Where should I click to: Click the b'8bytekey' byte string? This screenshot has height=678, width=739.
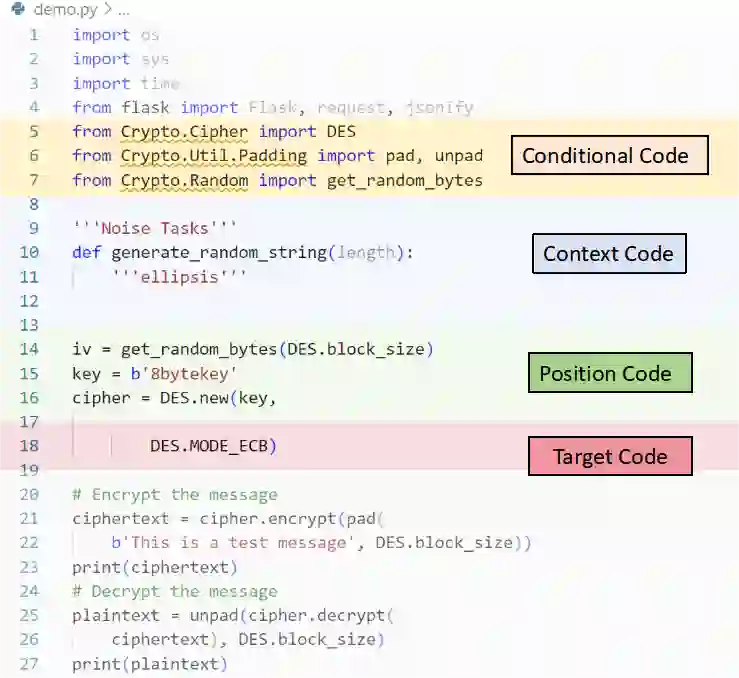pyautogui.click(x=184, y=374)
